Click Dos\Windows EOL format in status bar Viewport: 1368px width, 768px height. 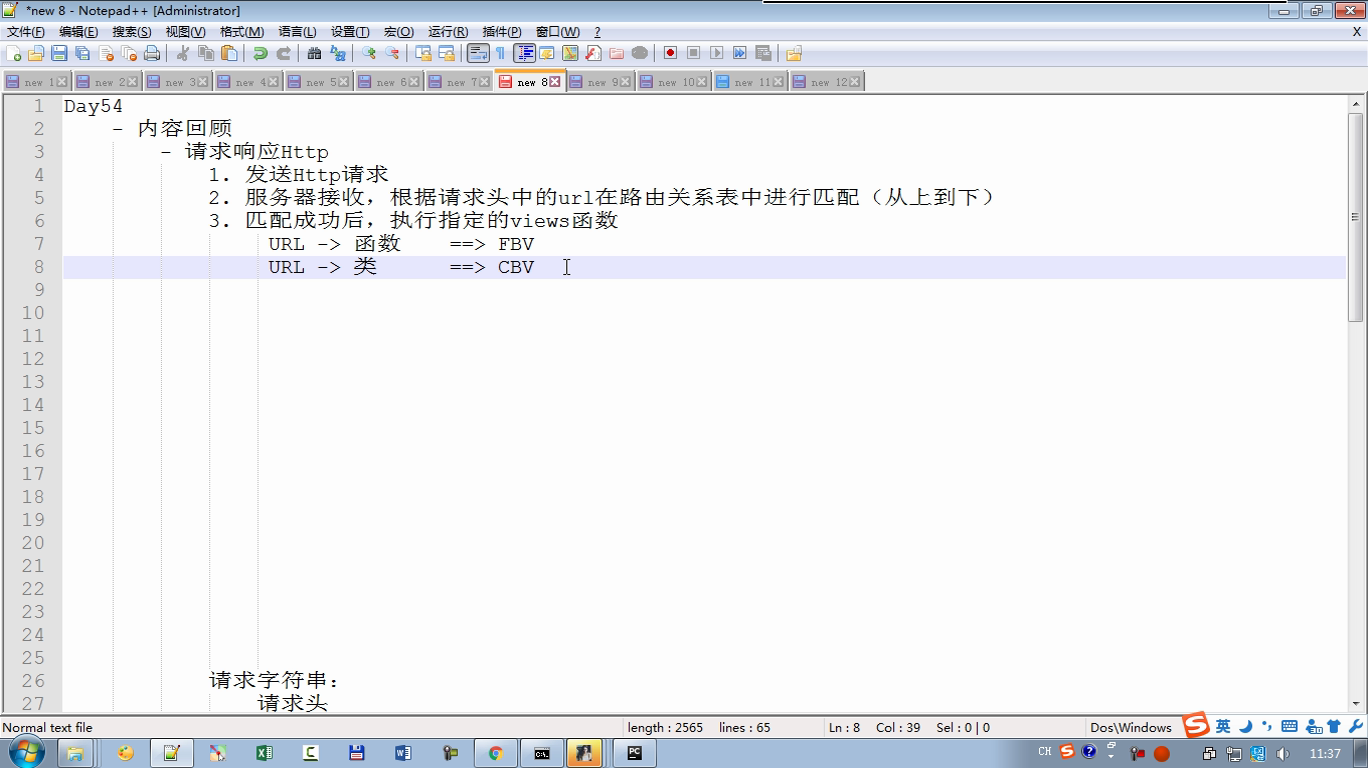(x=1130, y=727)
